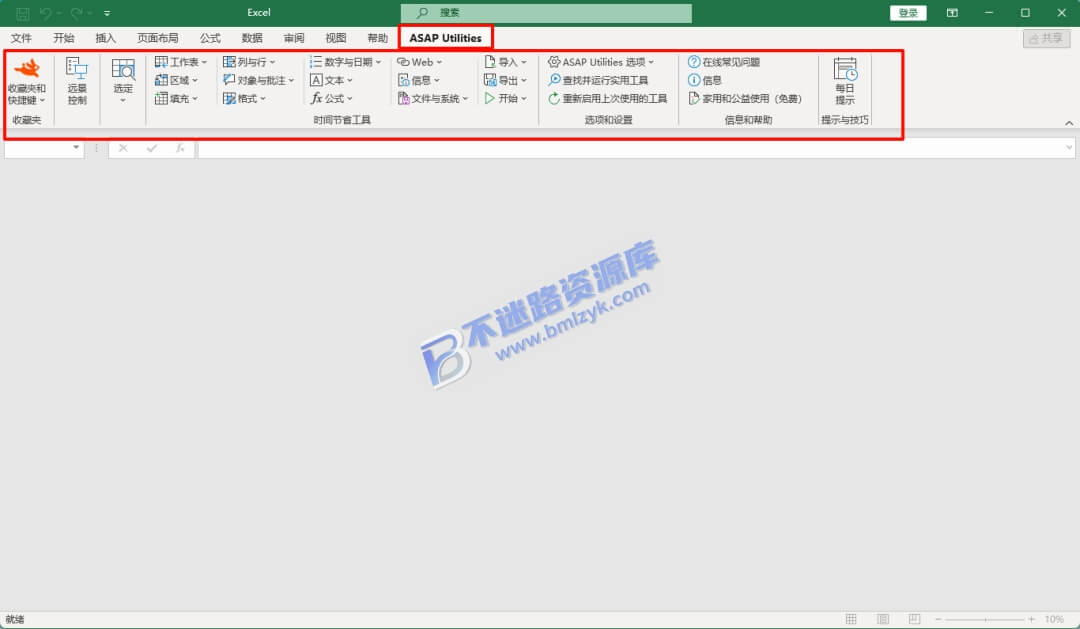Click the zoom percentage in status bar
Viewport: 1080px width, 629px height.
1054,619
